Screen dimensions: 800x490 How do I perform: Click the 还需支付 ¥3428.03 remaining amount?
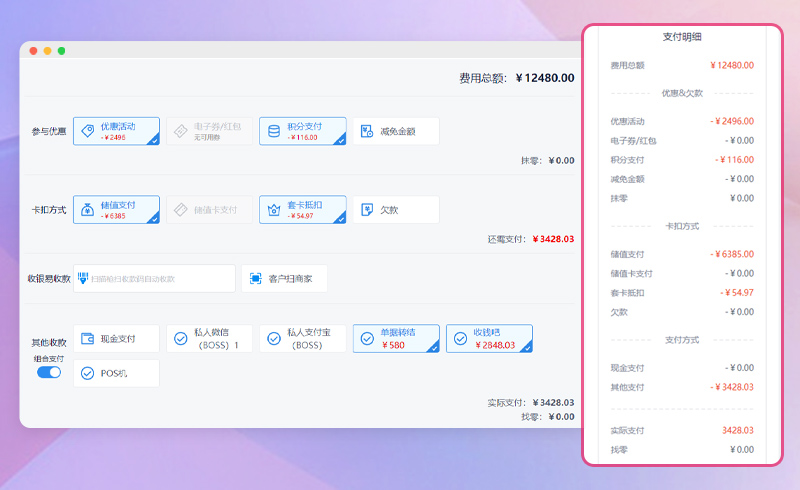pos(552,239)
